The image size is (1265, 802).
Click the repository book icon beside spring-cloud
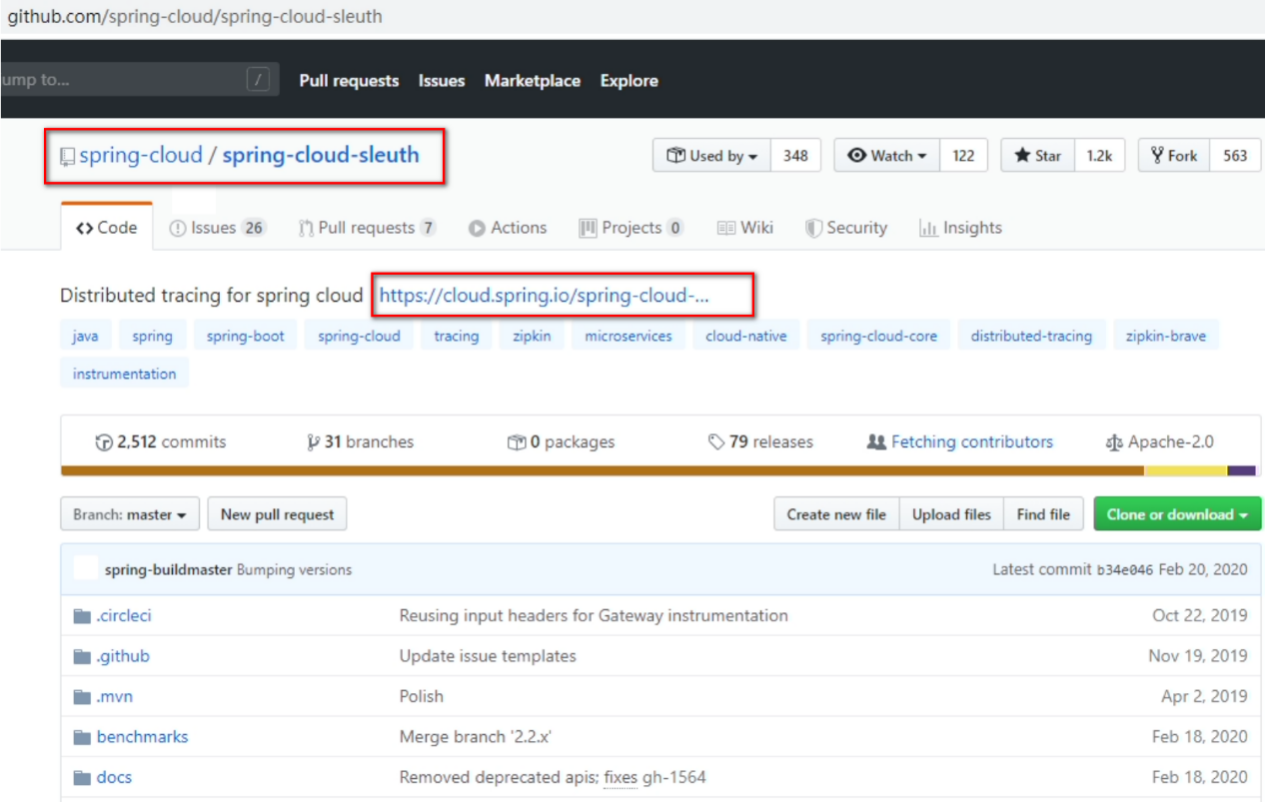pyautogui.click(x=67, y=156)
